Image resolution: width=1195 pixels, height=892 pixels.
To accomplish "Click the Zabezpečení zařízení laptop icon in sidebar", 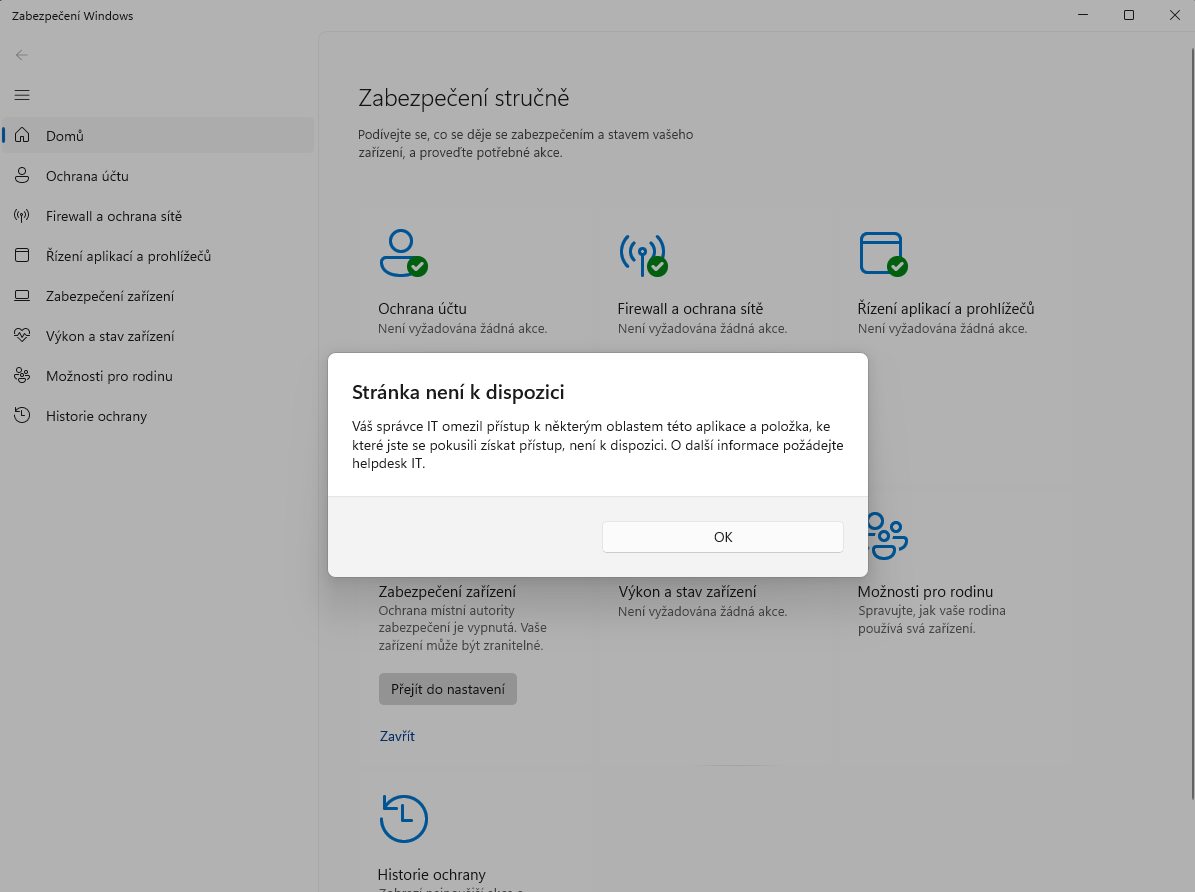I will [22, 296].
